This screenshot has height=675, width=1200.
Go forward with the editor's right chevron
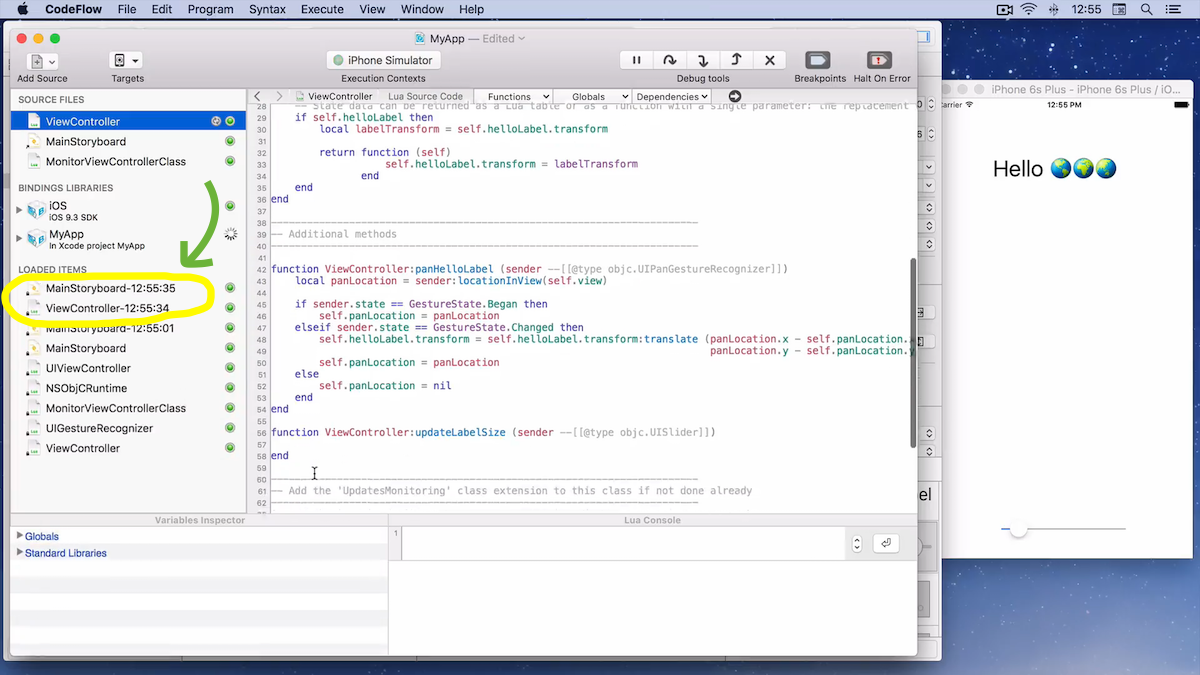pyautogui.click(x=279, y=96)
